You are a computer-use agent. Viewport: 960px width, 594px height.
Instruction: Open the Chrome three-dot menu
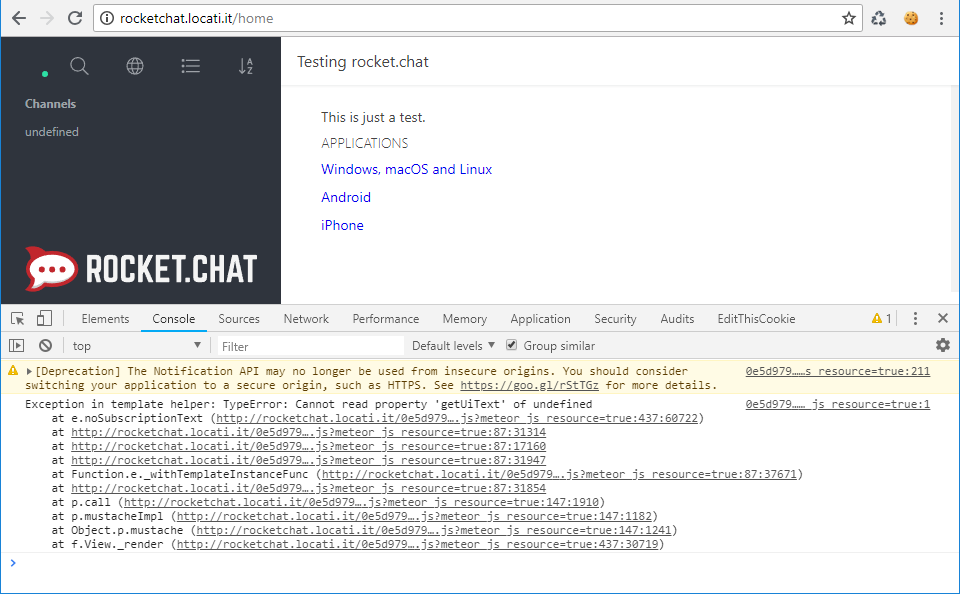coord(941,18)
